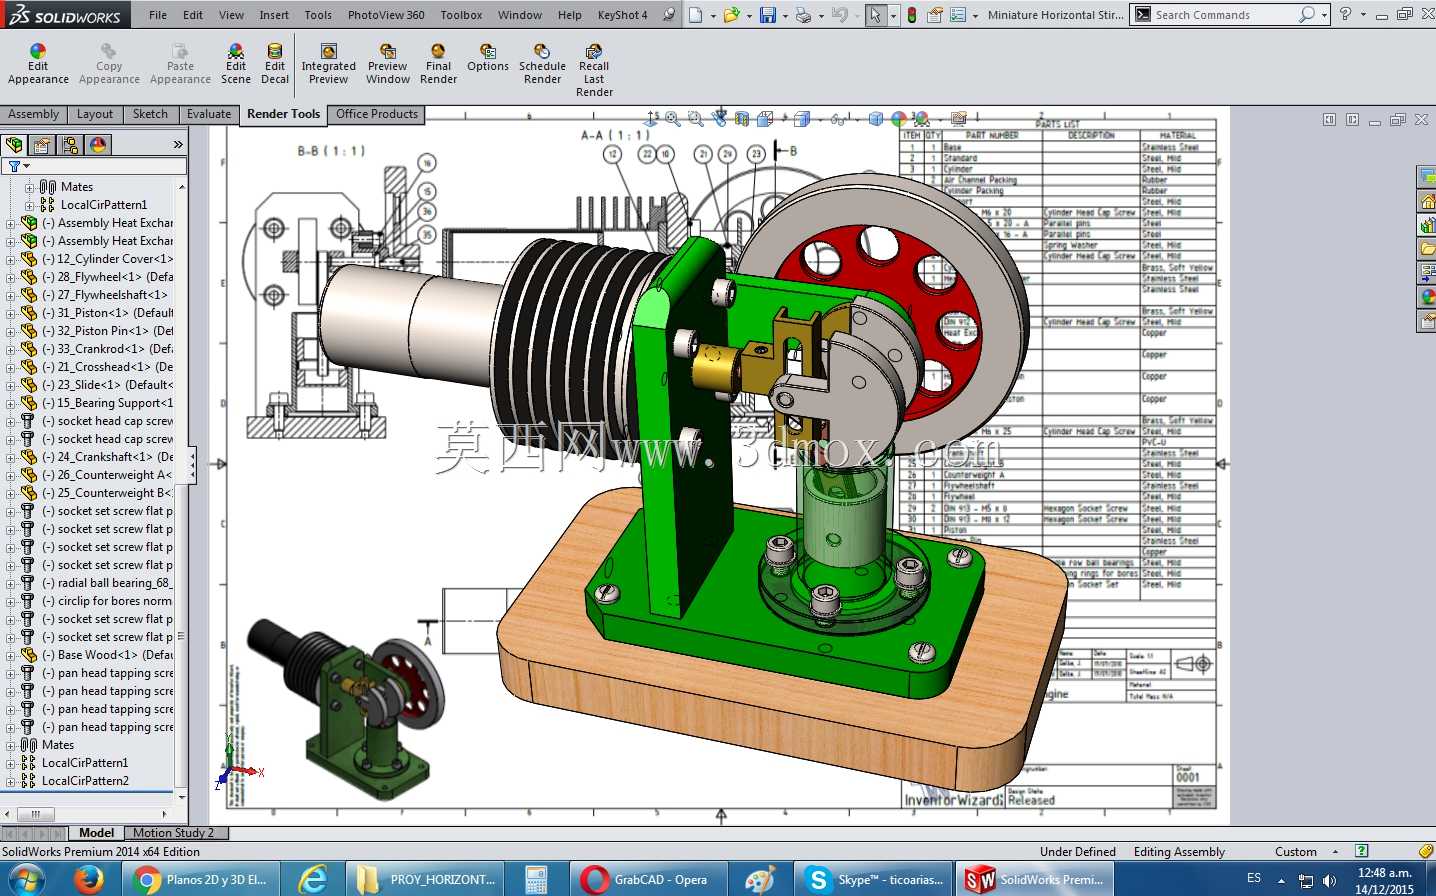Expand the 31_Piston<1> tree node

(x=10, y=313)
